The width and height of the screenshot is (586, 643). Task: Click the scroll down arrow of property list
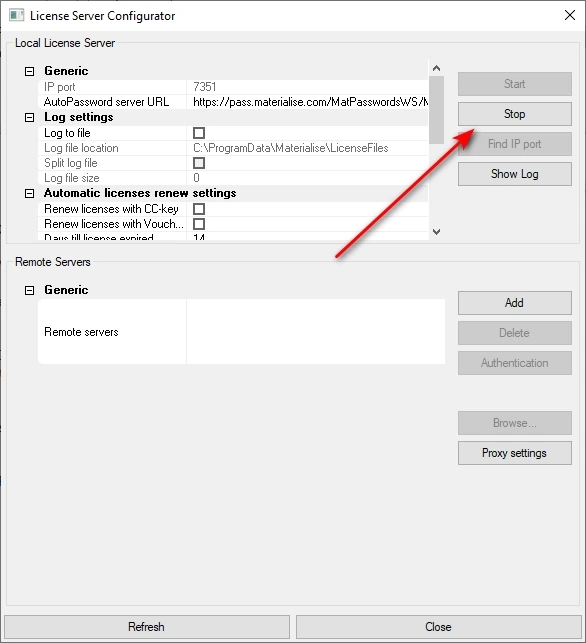point(437,232)
